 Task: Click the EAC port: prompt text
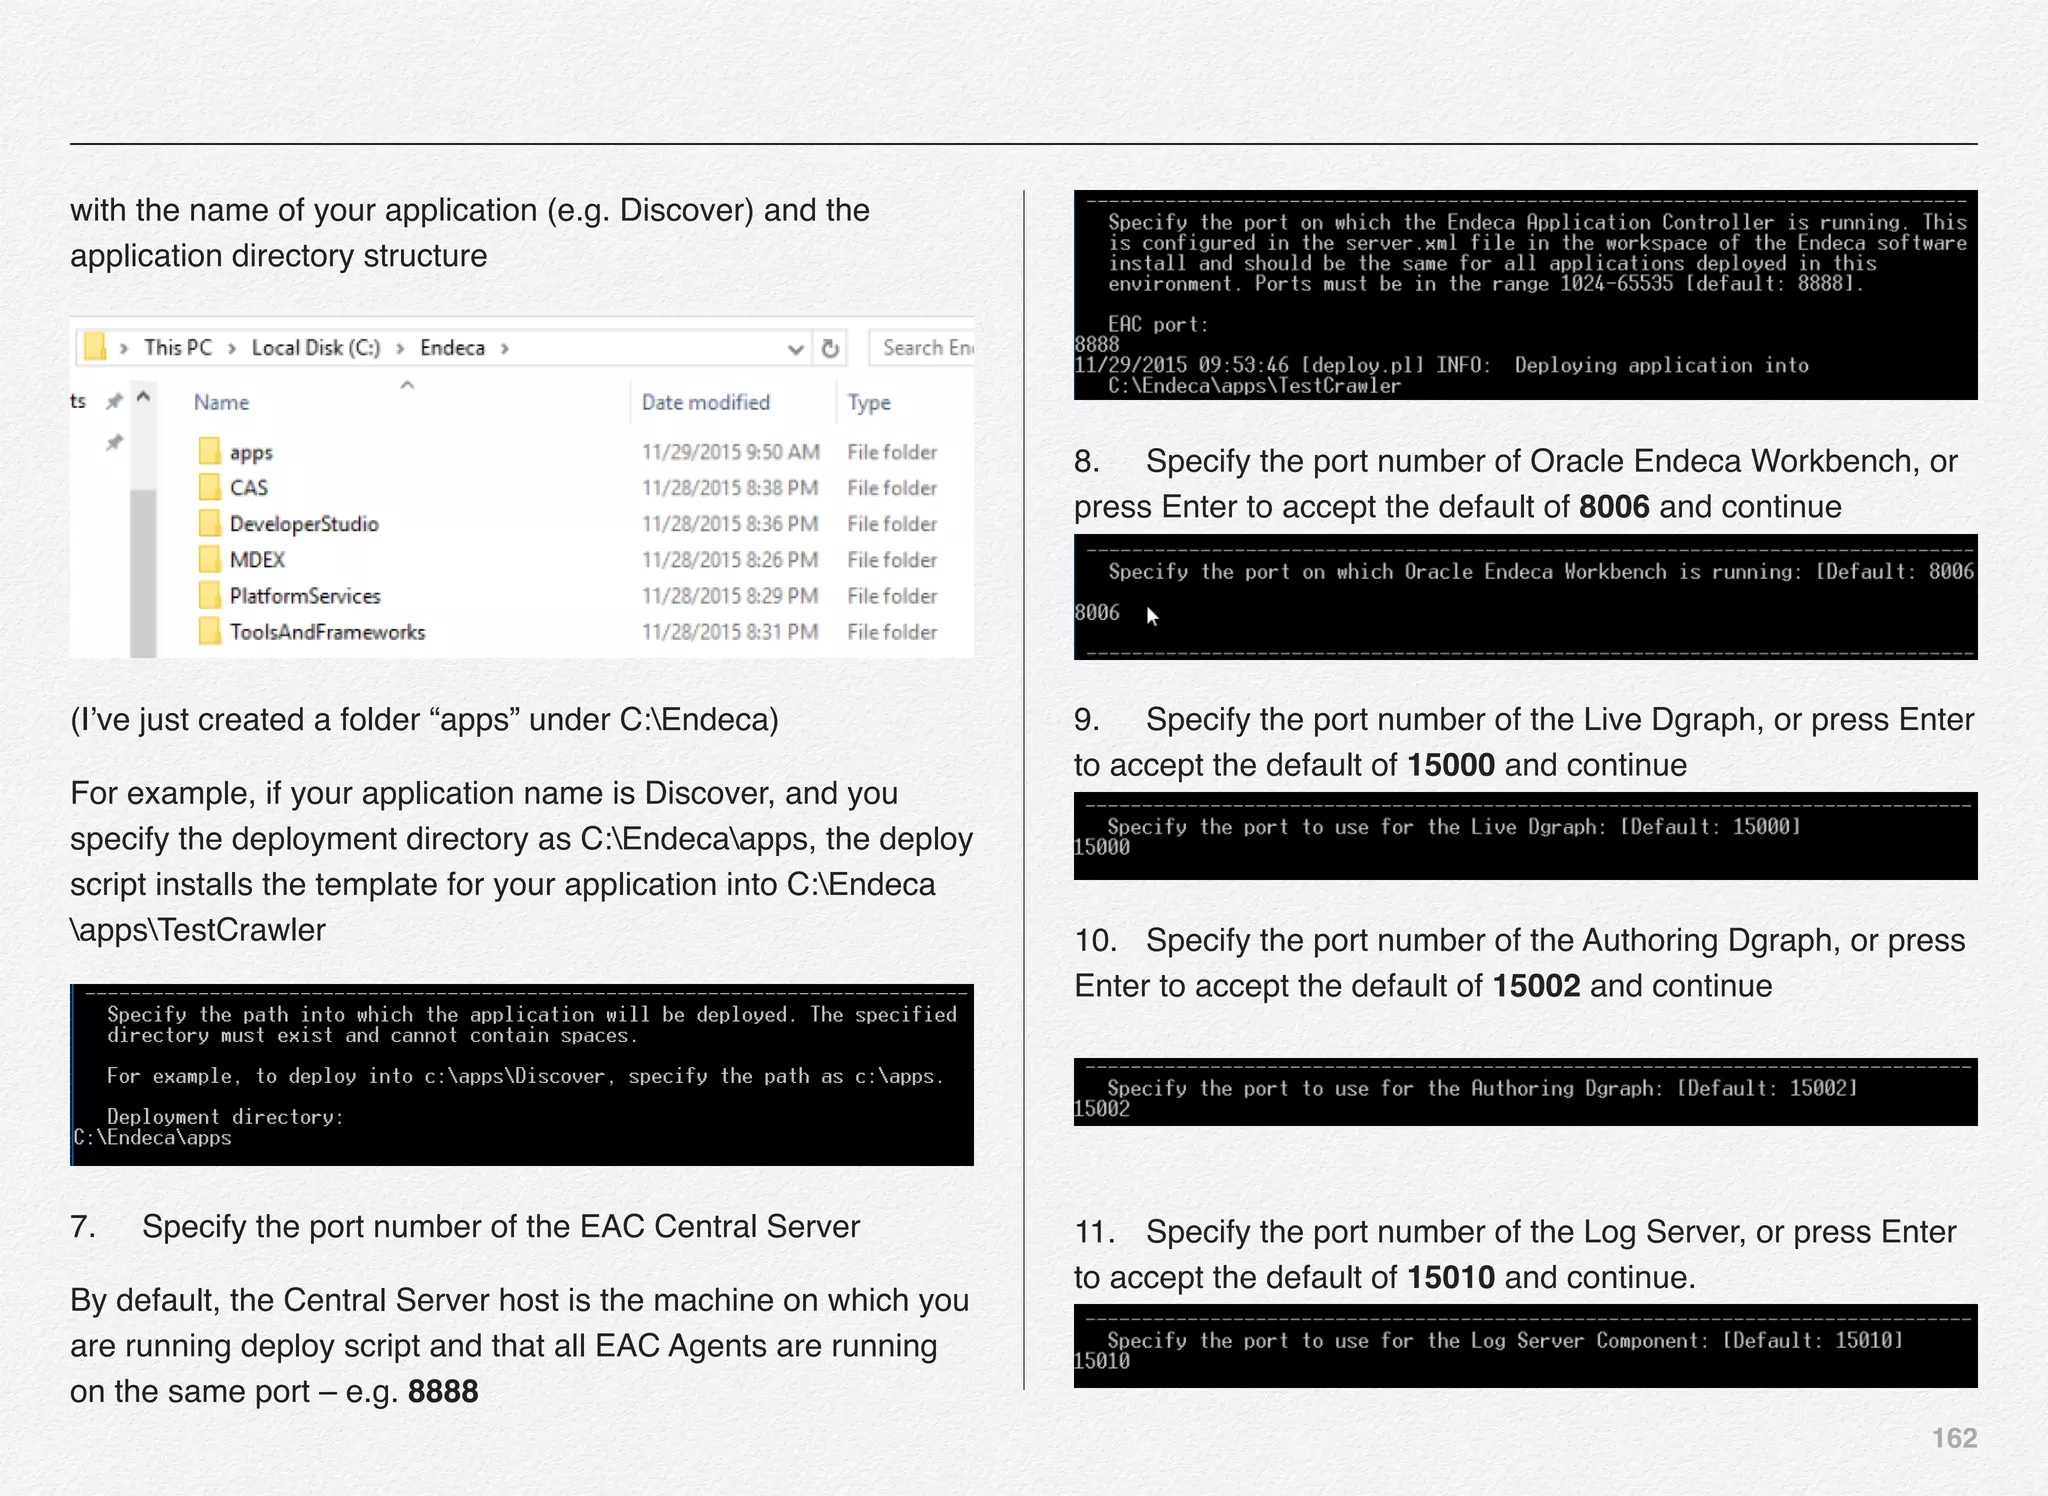pyautogui.click(x=1158, y=324)
